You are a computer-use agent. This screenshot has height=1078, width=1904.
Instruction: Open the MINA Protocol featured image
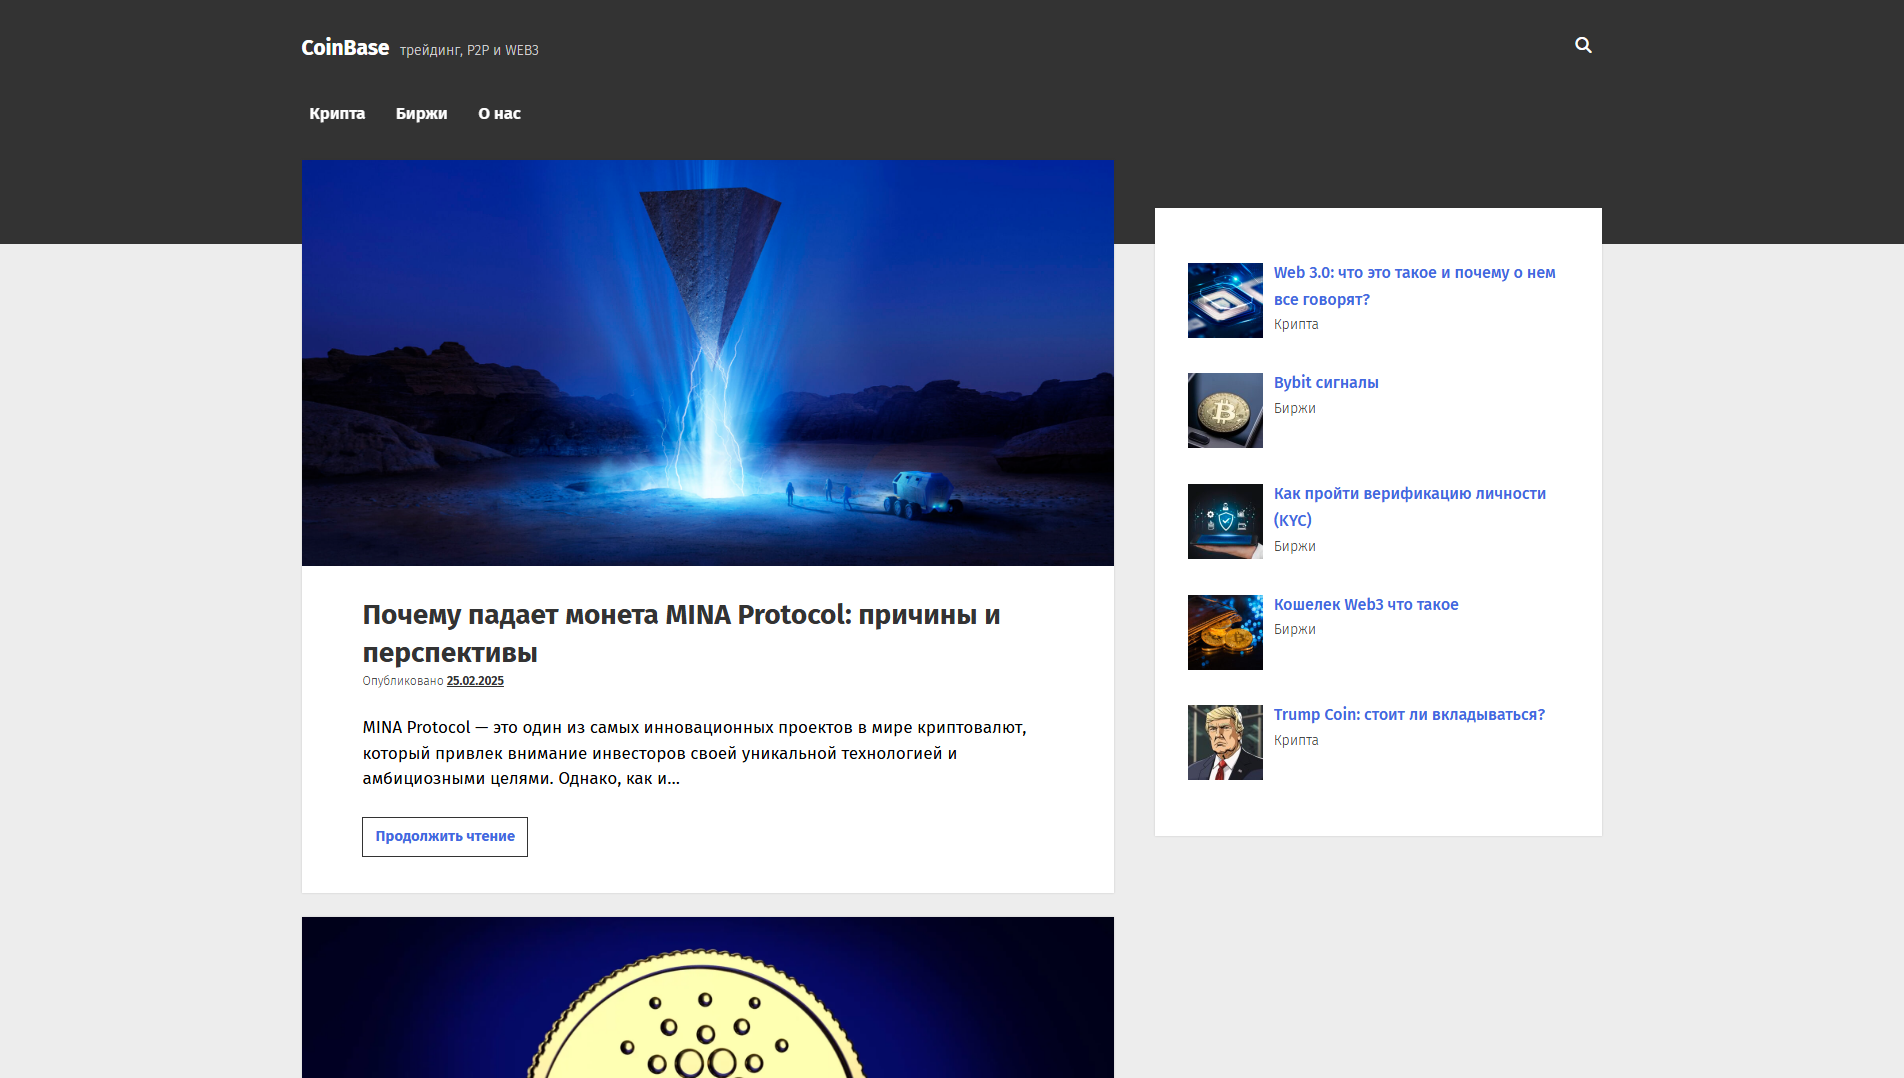(708, 363)
